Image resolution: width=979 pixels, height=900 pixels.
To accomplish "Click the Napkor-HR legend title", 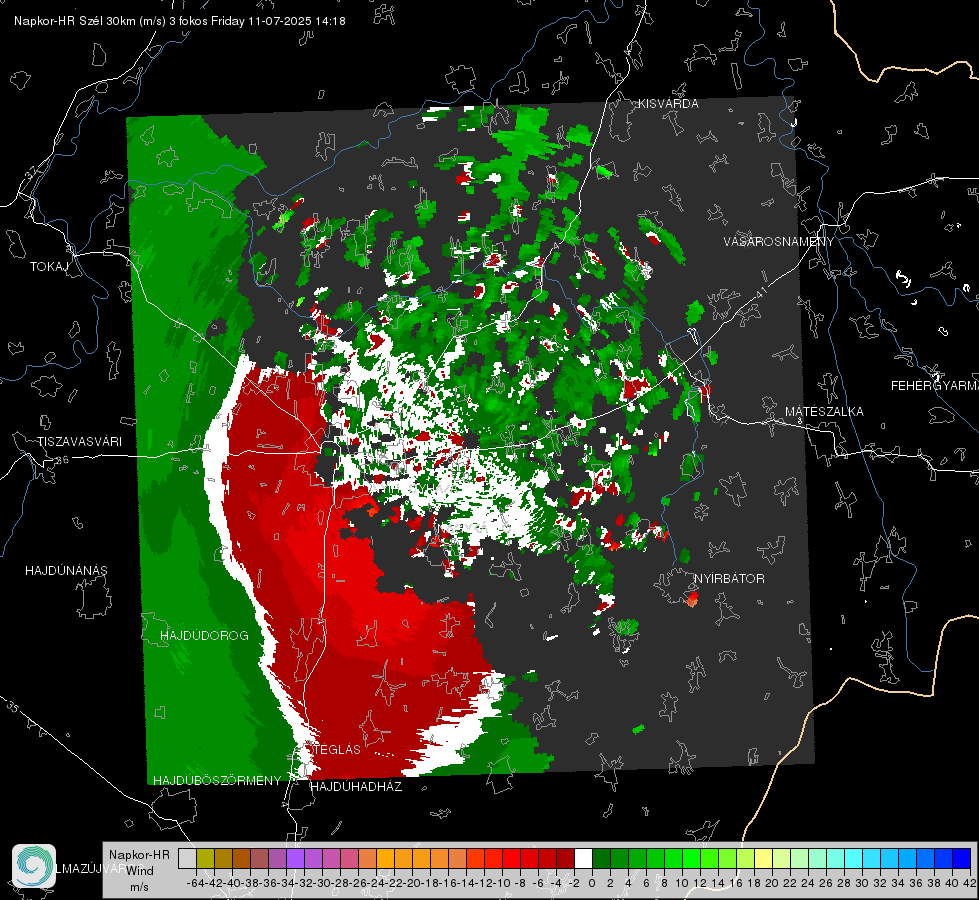I will (139, 854).
